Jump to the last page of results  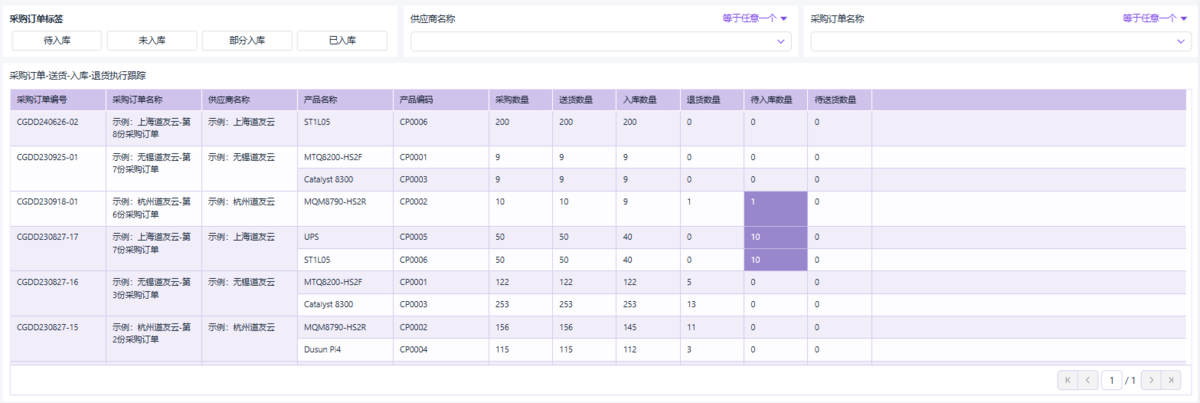(x=1172, y=380)
